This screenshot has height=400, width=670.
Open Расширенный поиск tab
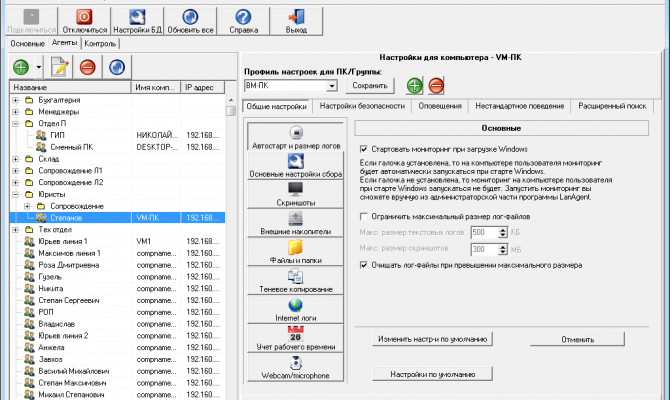(612, 106)
